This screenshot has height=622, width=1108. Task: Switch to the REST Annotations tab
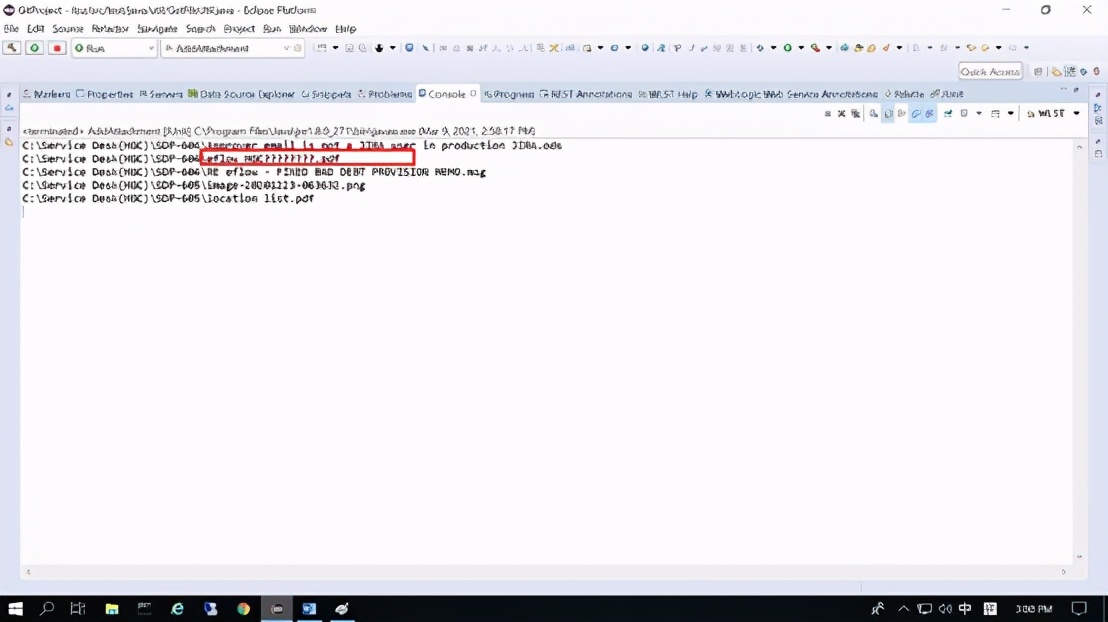(586, 94)
